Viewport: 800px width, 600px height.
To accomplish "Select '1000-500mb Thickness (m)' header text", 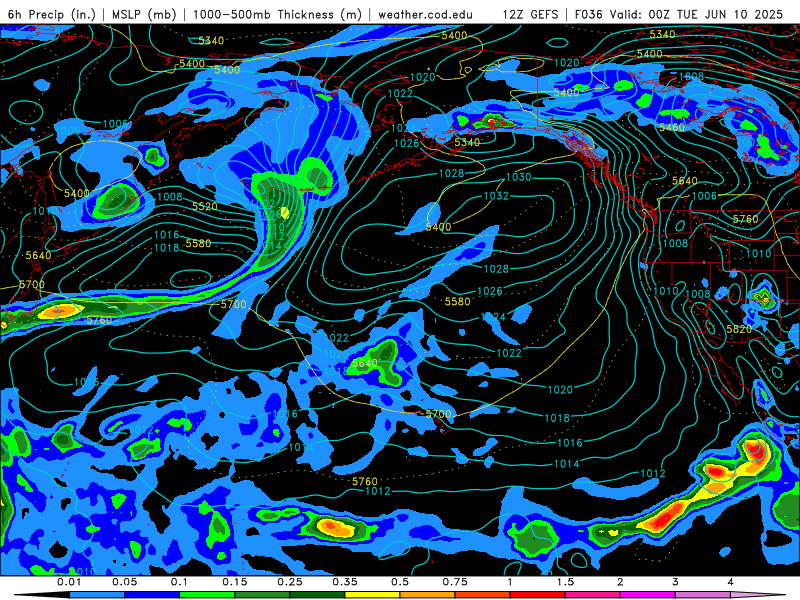I will coord(277,14).
